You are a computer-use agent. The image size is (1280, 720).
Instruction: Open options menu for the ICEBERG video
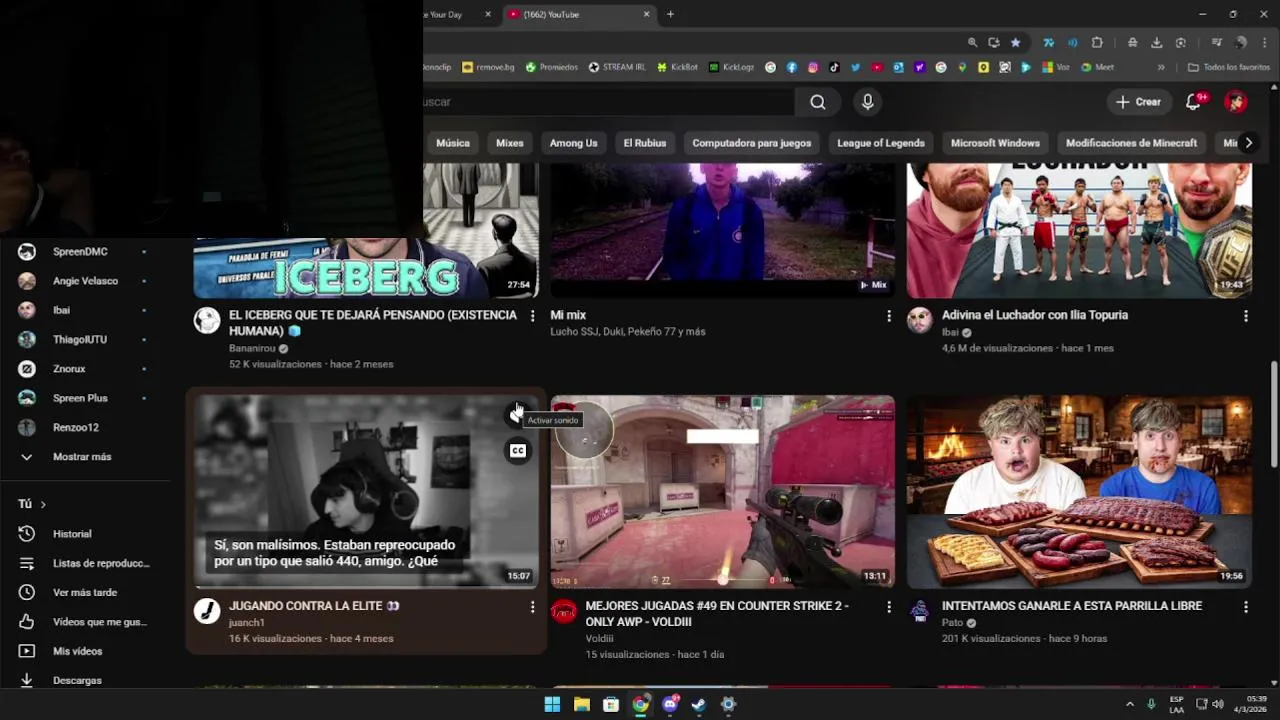[532, 316]
